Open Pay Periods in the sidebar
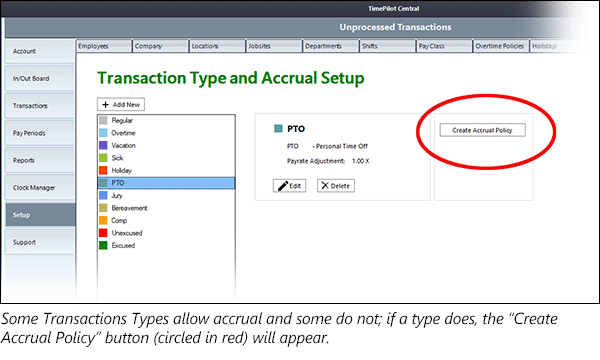Viewport: 600px width, 360px height. pyautogui.click(x=40, y=133)
